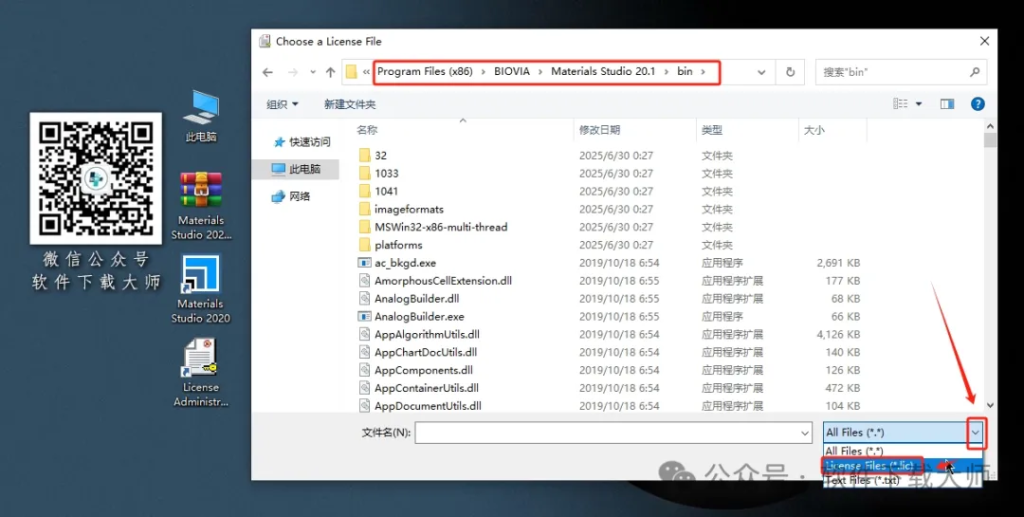
Task: Go back with the left arrow
Action: 268,72
